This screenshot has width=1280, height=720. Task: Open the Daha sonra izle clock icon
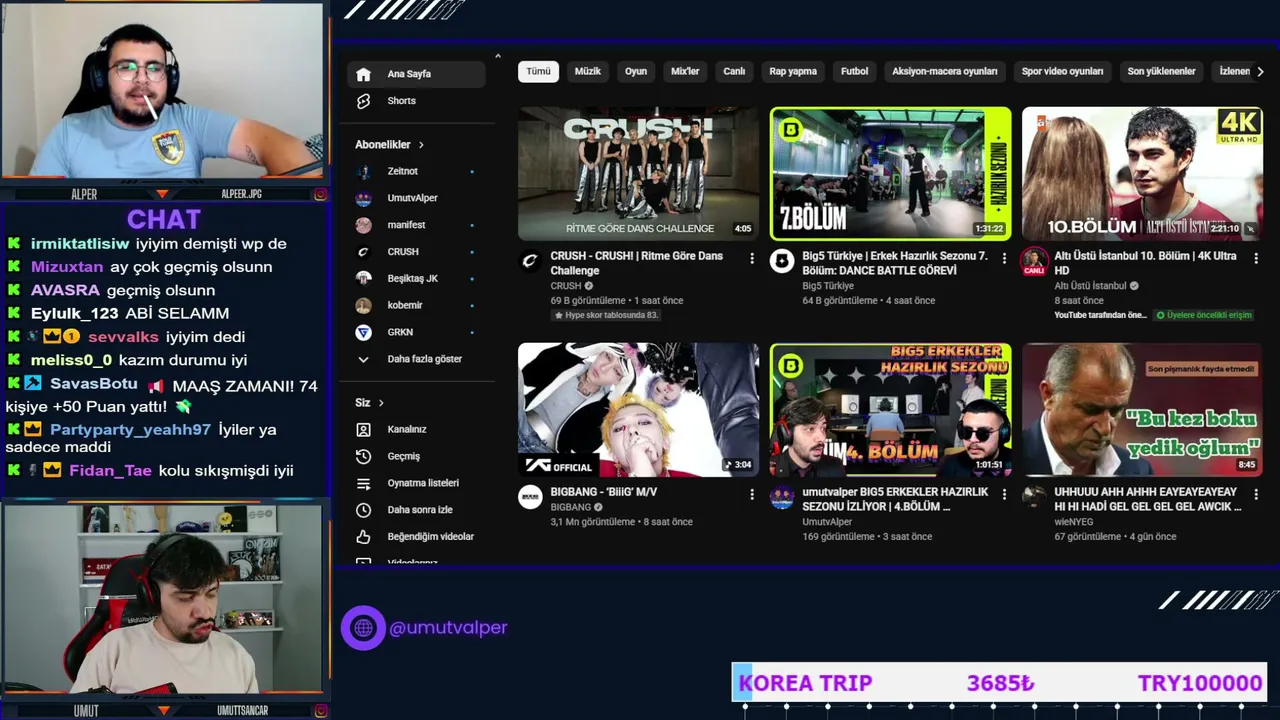(x=363, y=510)
